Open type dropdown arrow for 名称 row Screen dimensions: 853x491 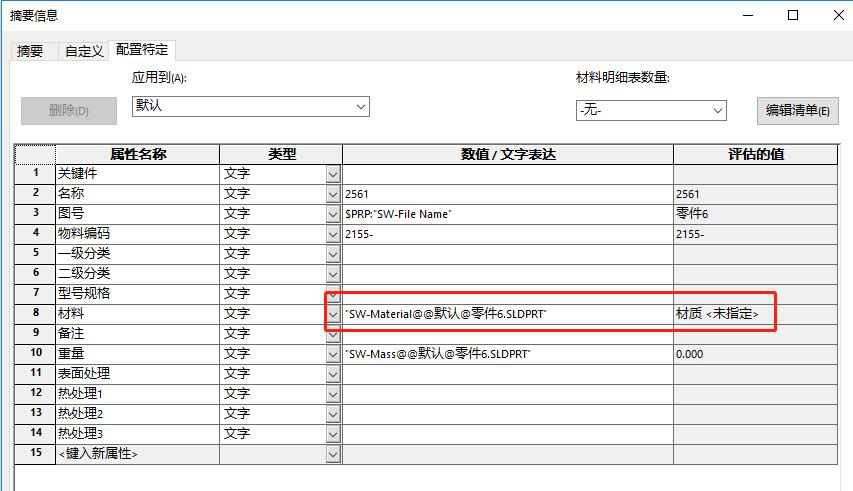pyautogui.click(x=333, y=194)
